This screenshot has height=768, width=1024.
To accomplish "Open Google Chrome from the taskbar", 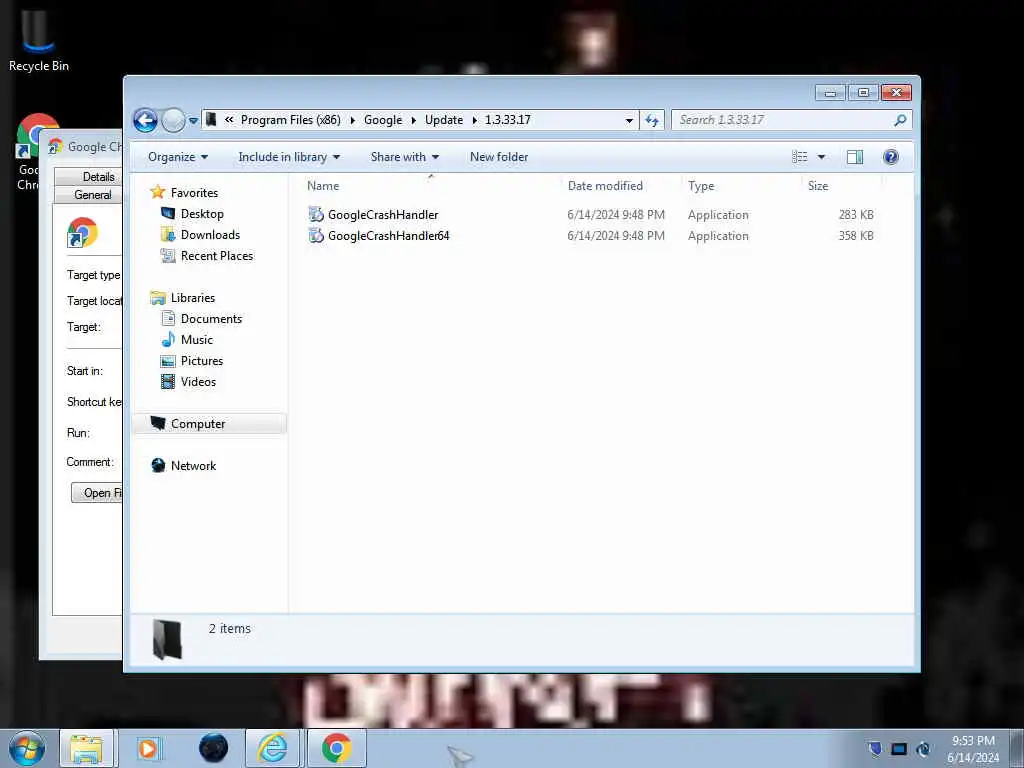I will click(x=336, y=748).
